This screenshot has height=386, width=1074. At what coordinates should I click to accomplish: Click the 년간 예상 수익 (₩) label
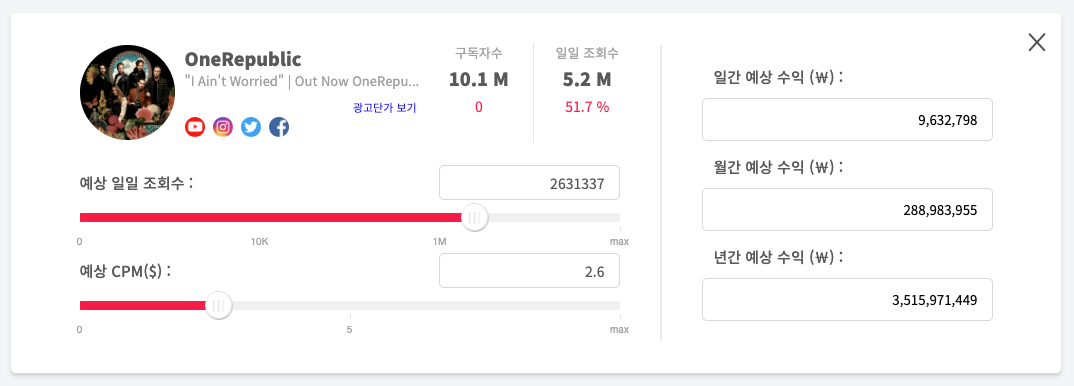(x=779, y=257)
